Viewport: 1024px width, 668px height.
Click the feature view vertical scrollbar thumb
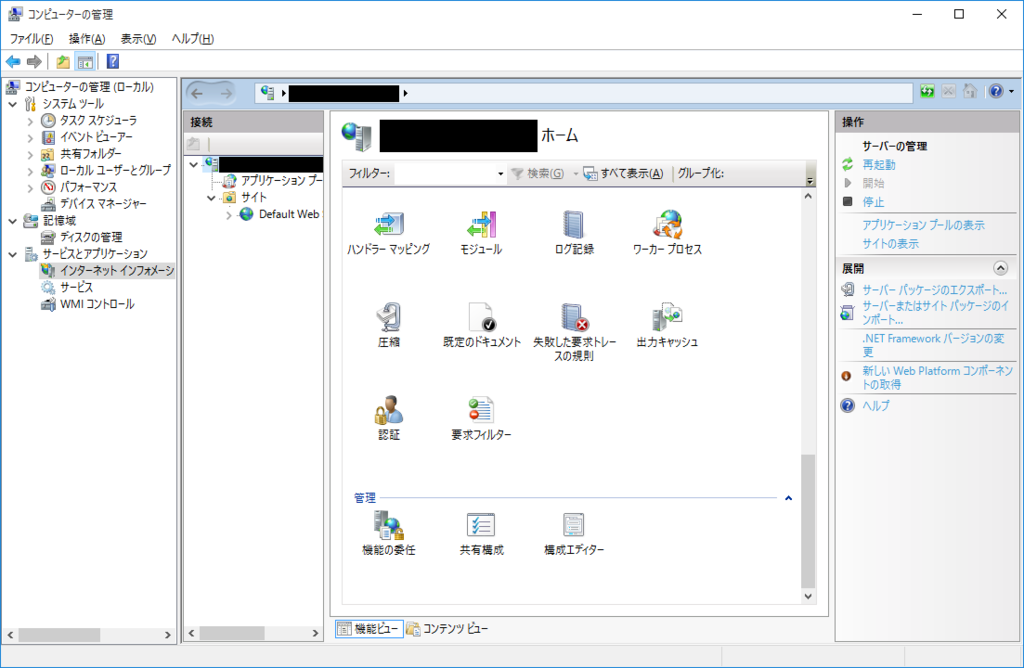808,521
